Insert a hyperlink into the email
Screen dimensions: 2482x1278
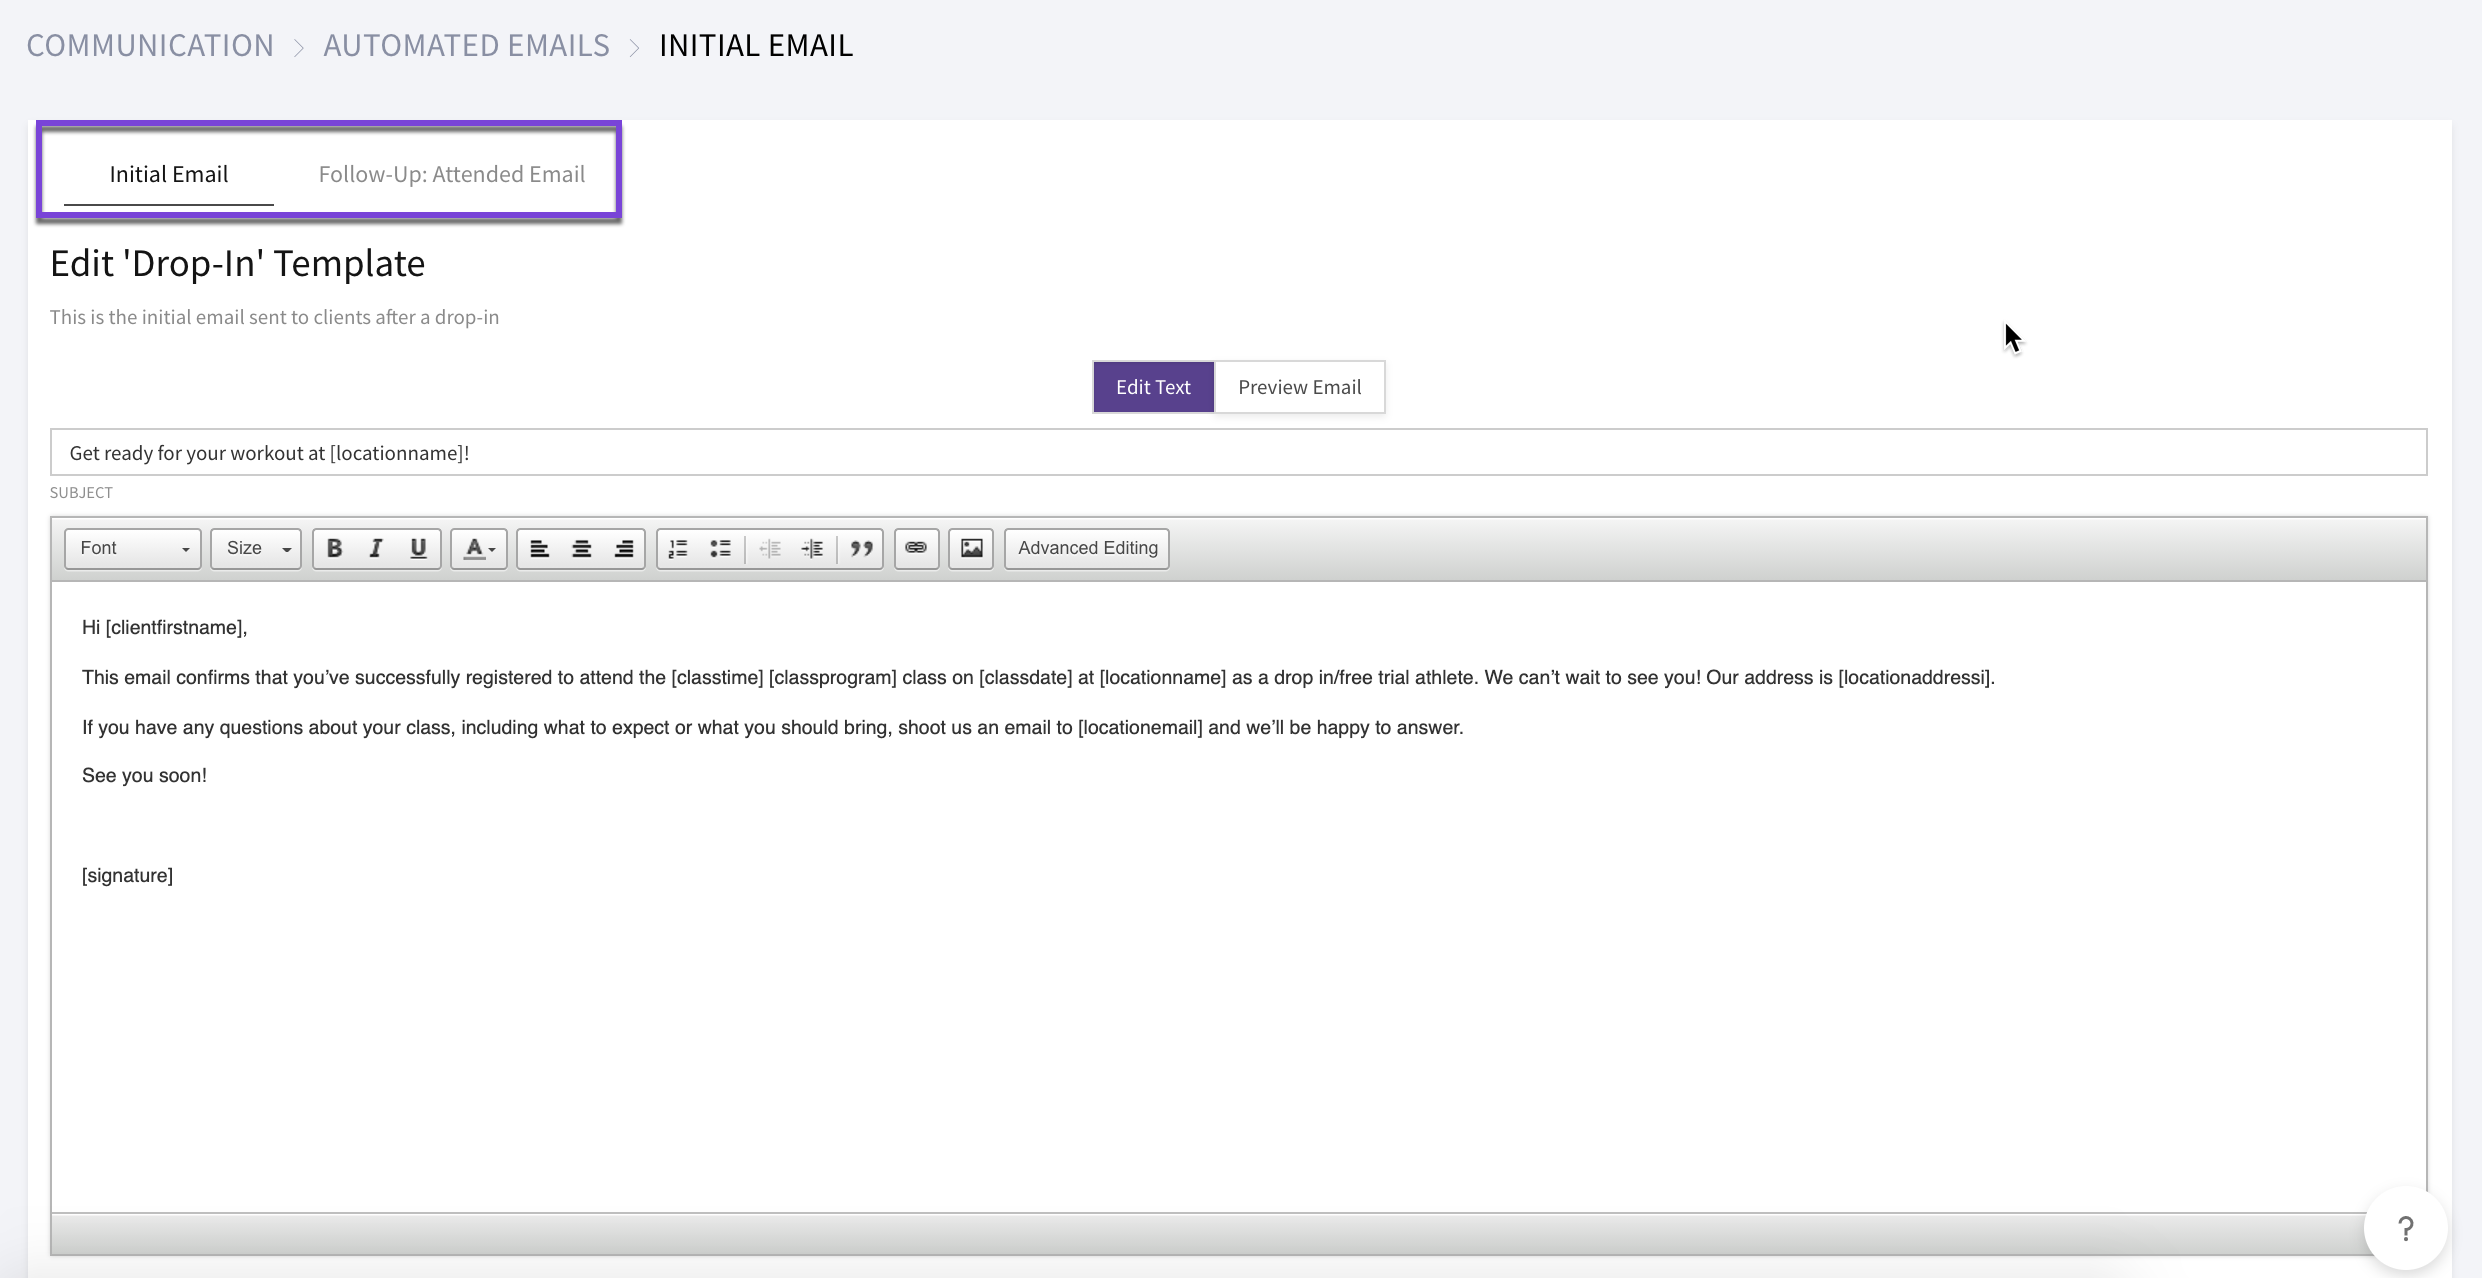(x=915, y=548)
